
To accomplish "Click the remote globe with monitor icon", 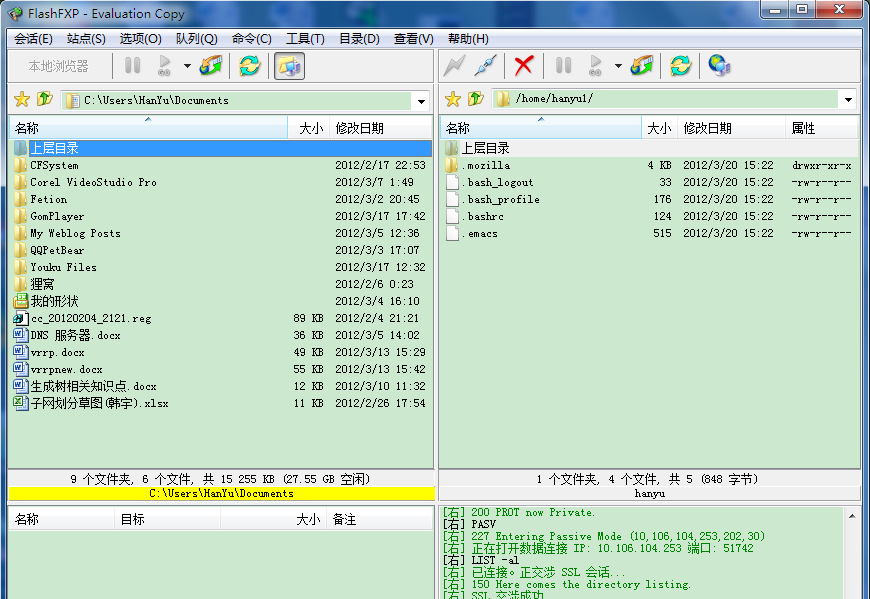I will tap(719, 65).
